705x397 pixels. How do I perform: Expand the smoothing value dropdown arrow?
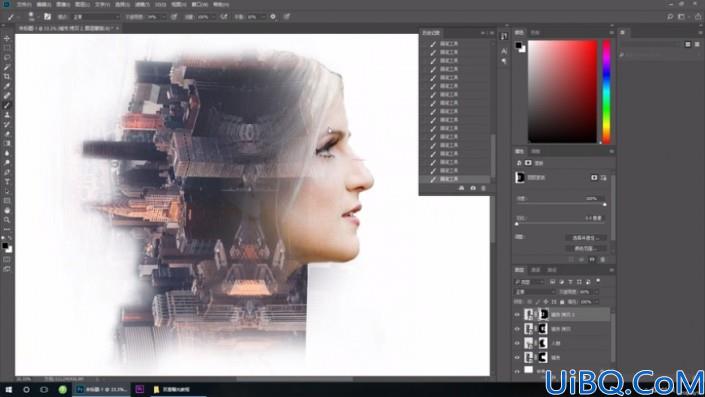(263, 17)
